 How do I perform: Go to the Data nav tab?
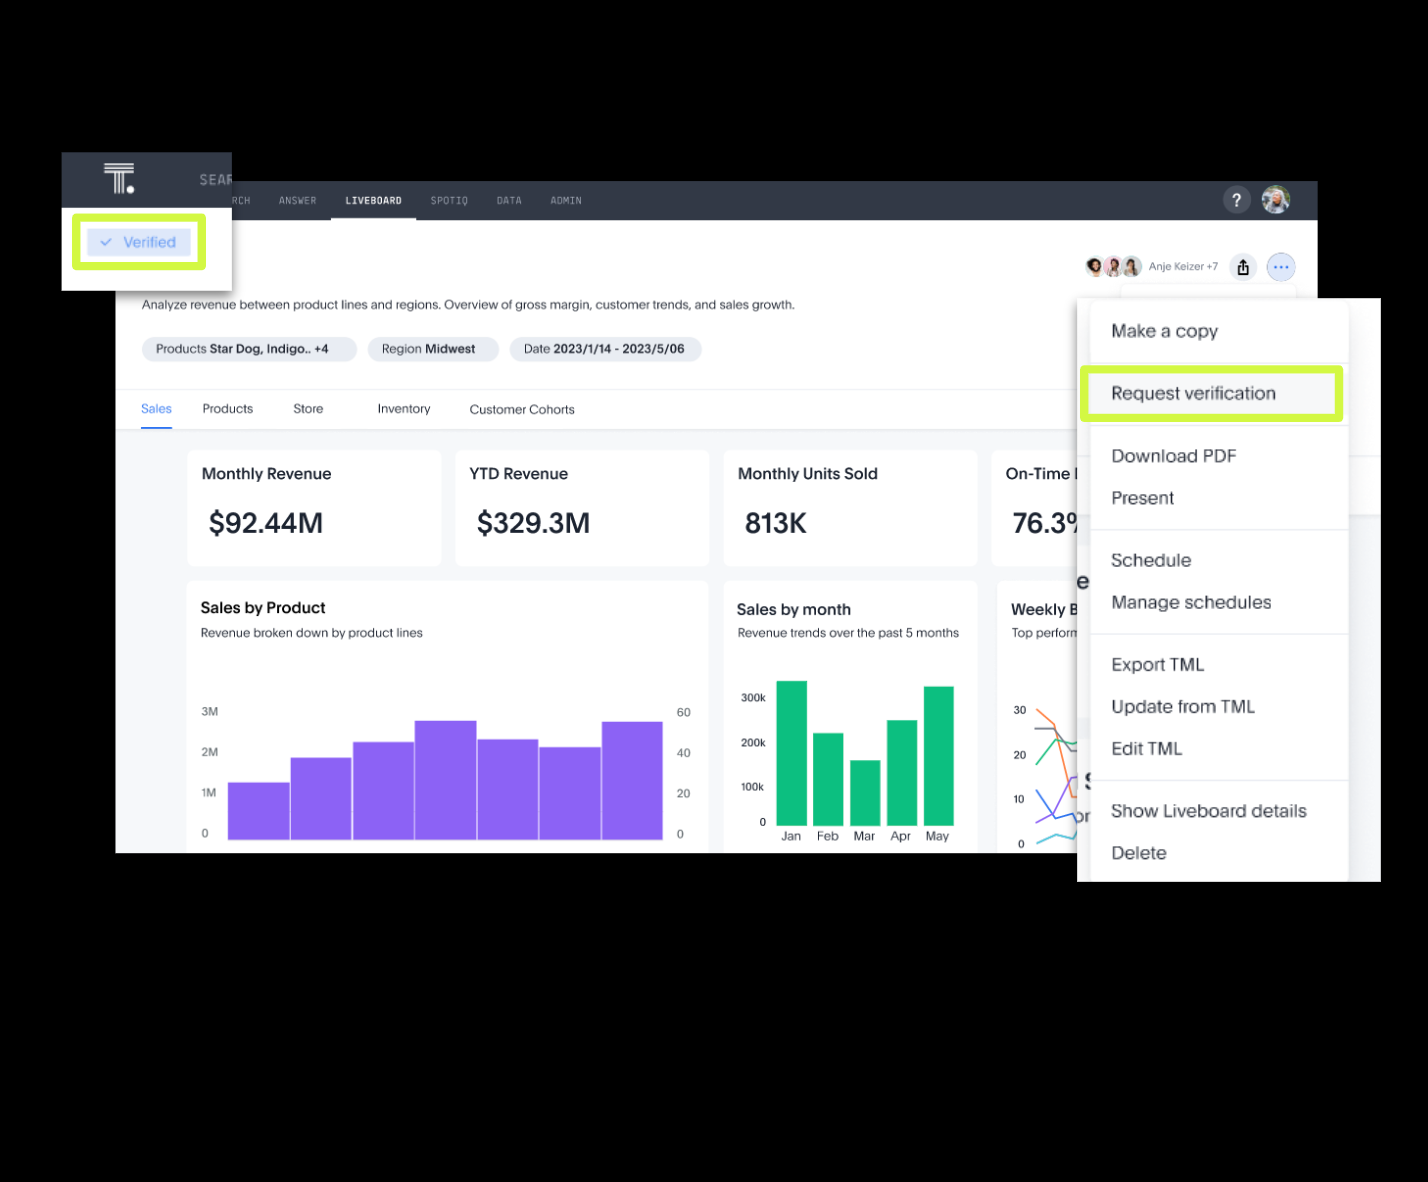(x=509, y=201)
